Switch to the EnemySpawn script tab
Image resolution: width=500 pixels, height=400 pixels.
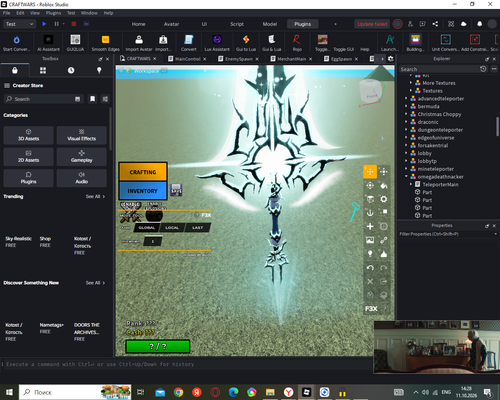[x=238, y=59]
